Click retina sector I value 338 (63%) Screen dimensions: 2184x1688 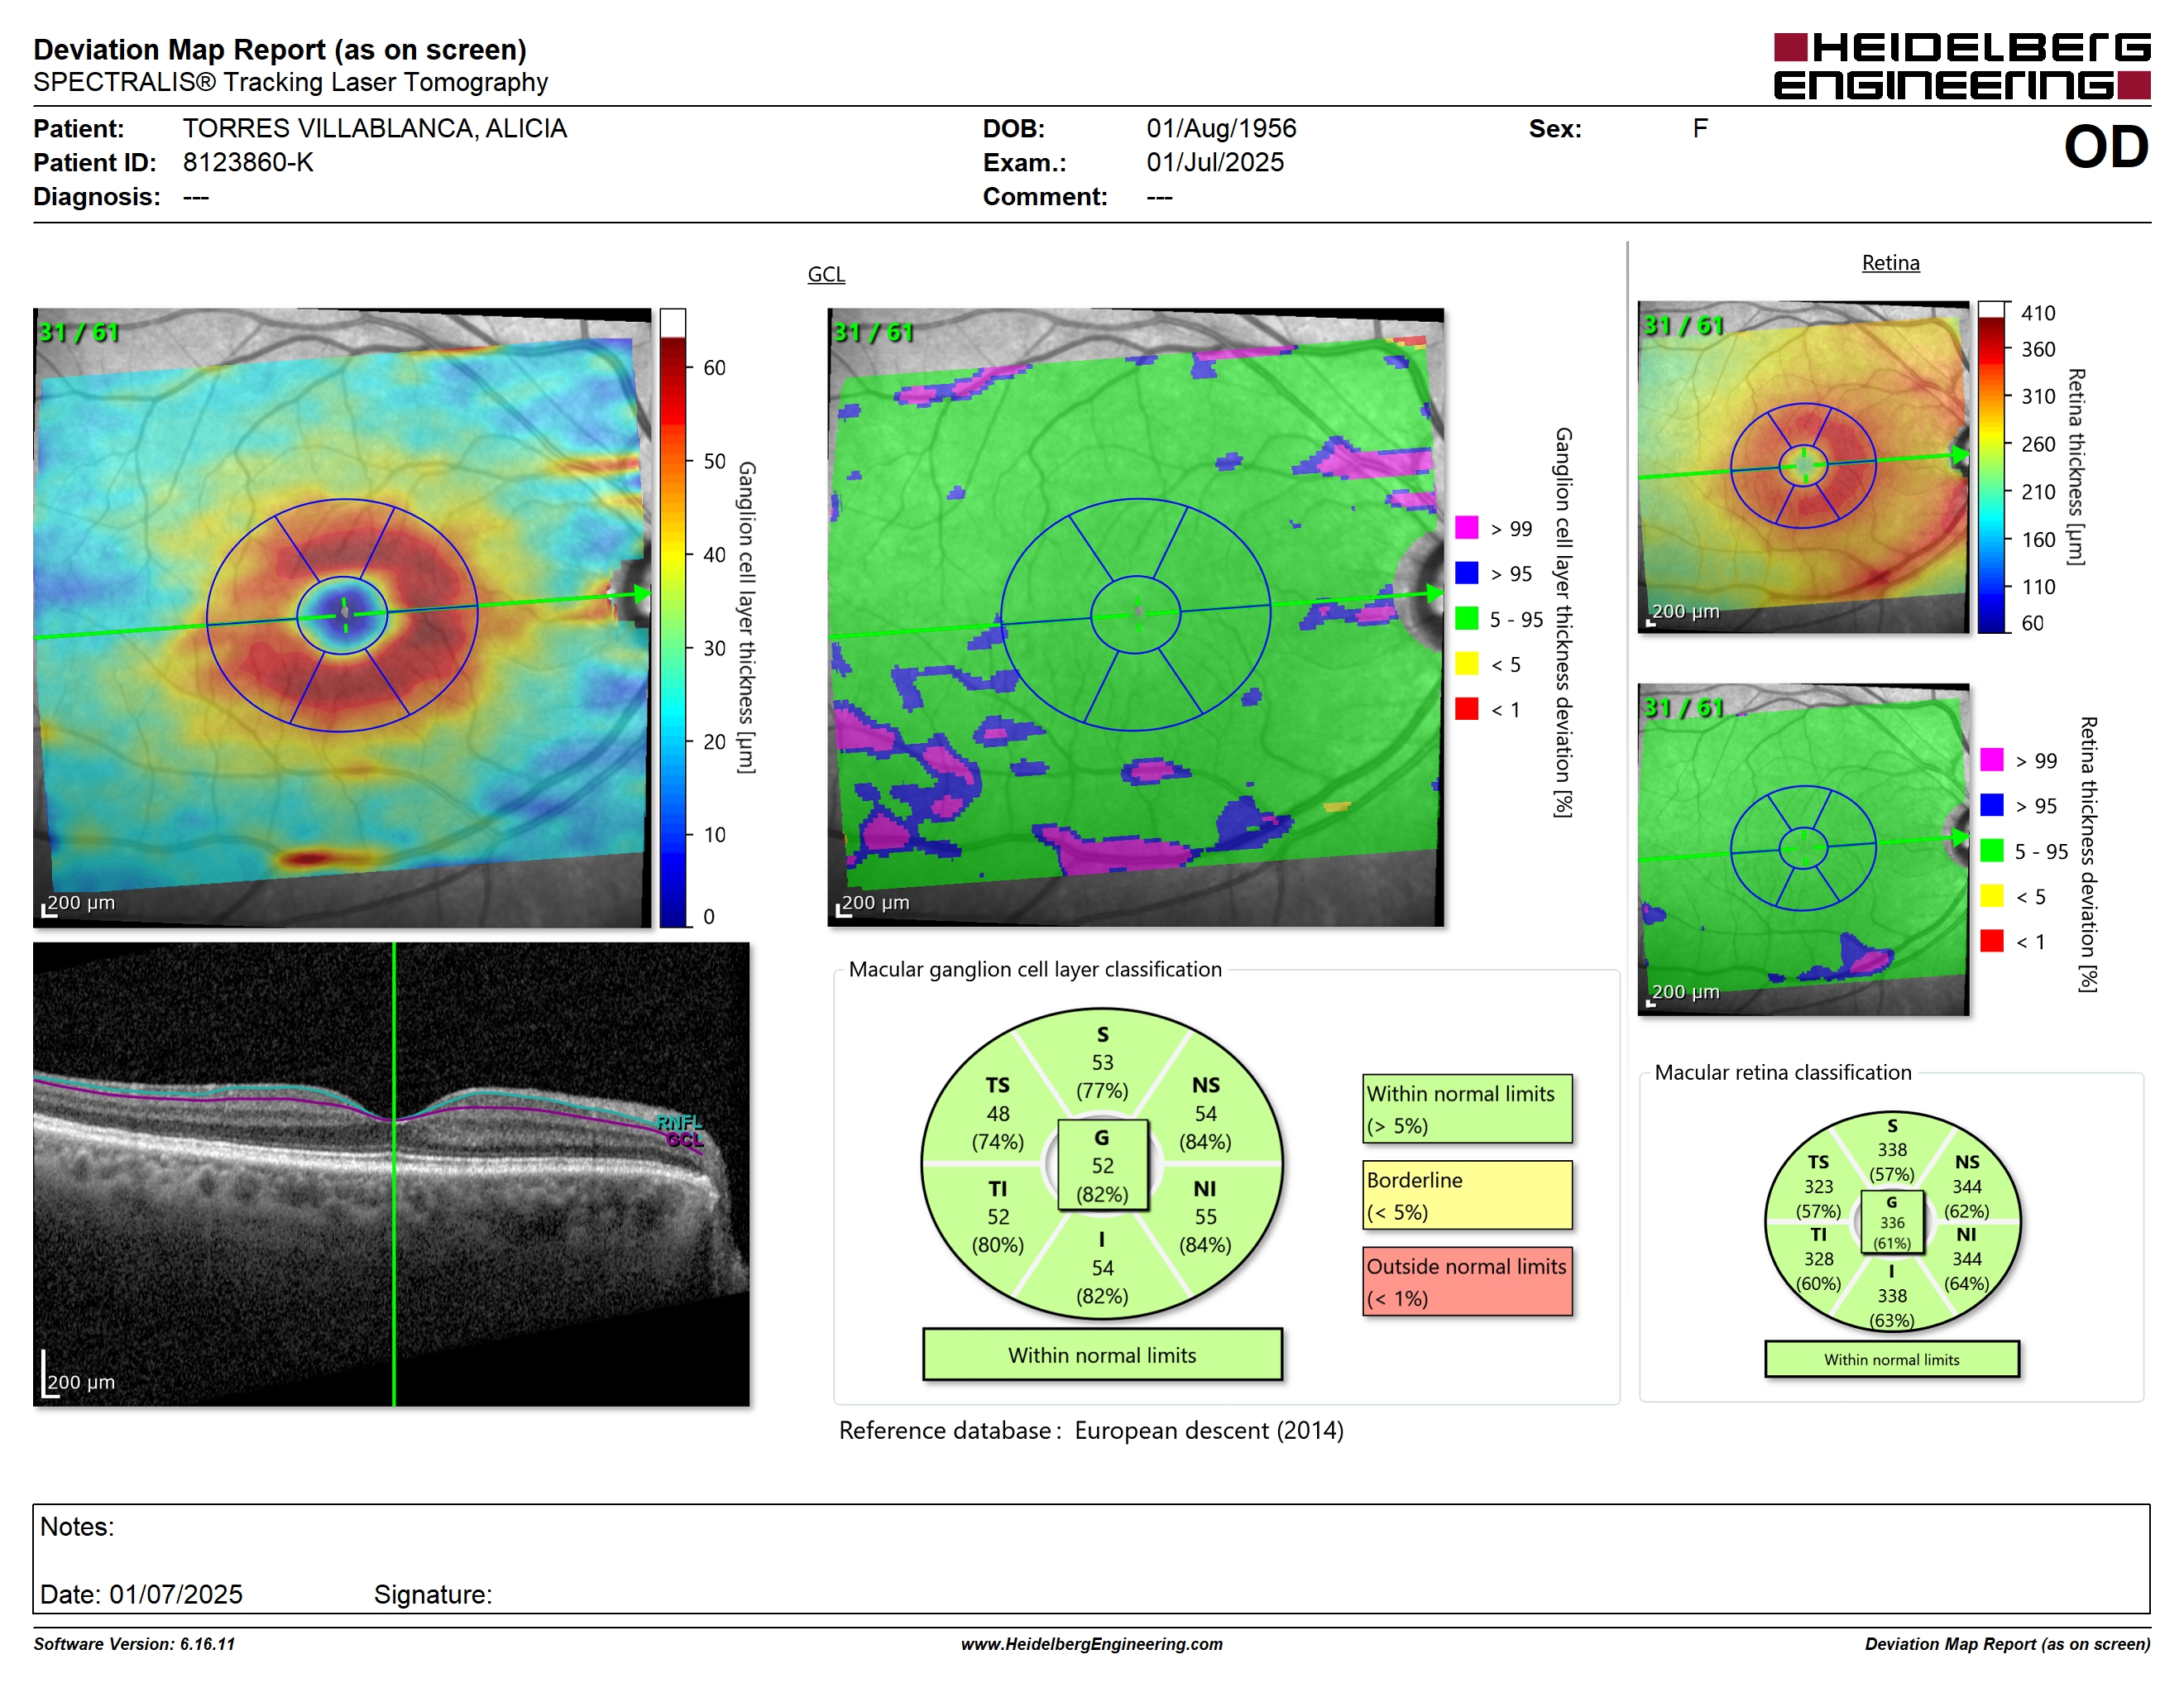1891,1308
